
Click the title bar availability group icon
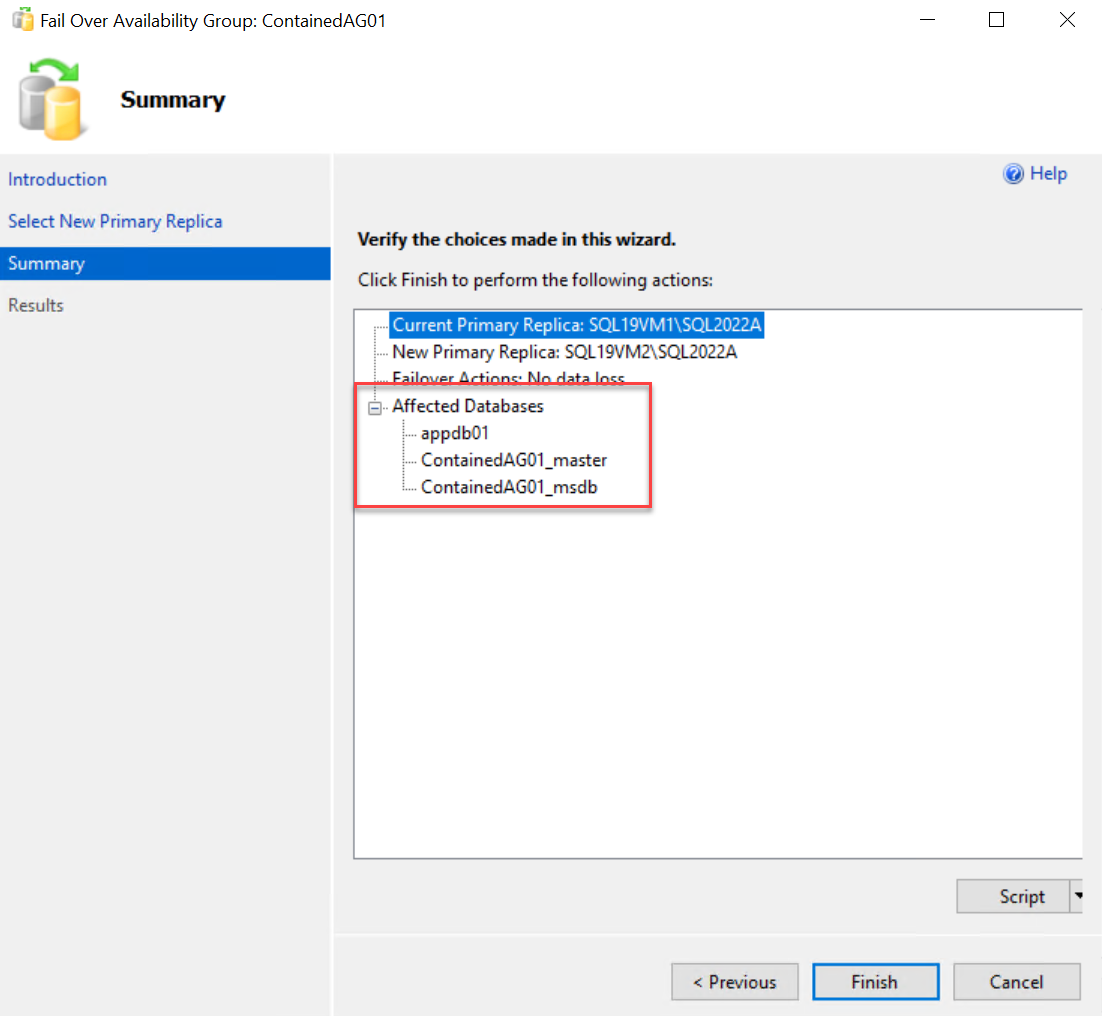(x=21, y=20)
